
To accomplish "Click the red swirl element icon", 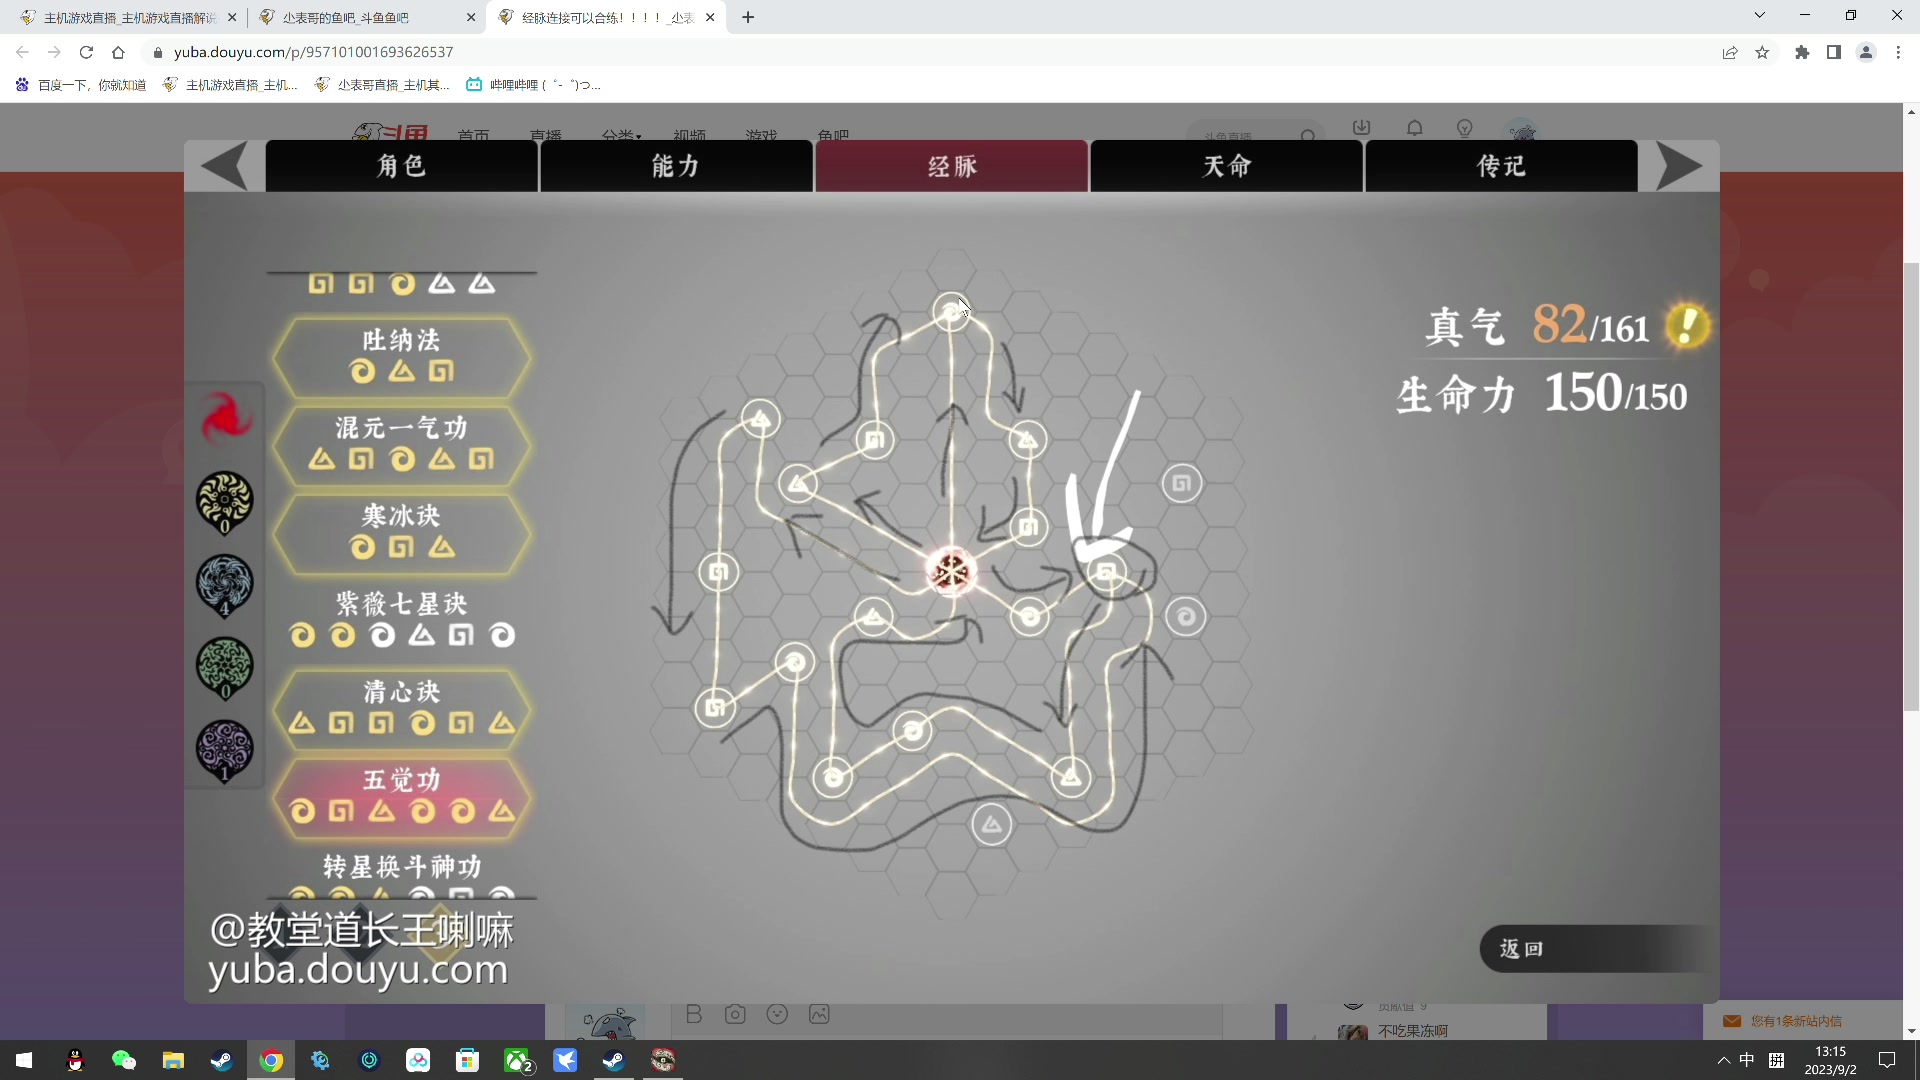I will click(226, 418).
